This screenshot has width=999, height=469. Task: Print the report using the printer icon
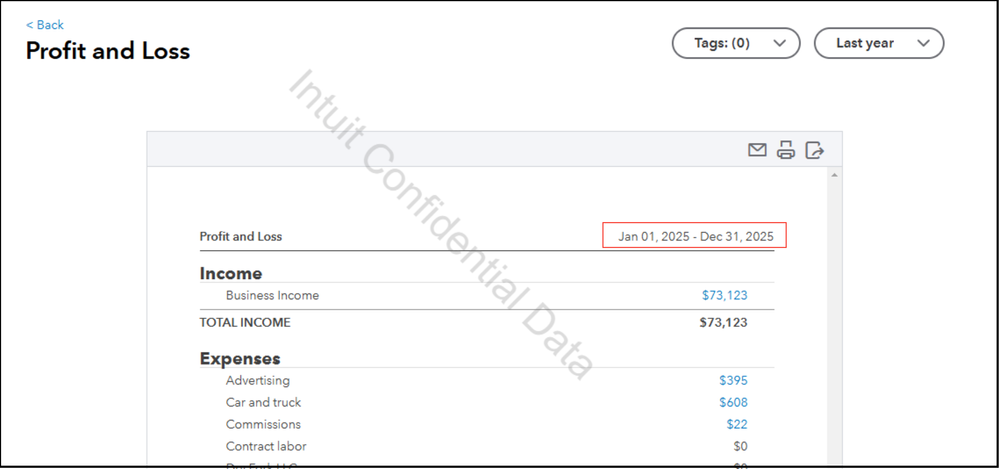click(786, 151)
